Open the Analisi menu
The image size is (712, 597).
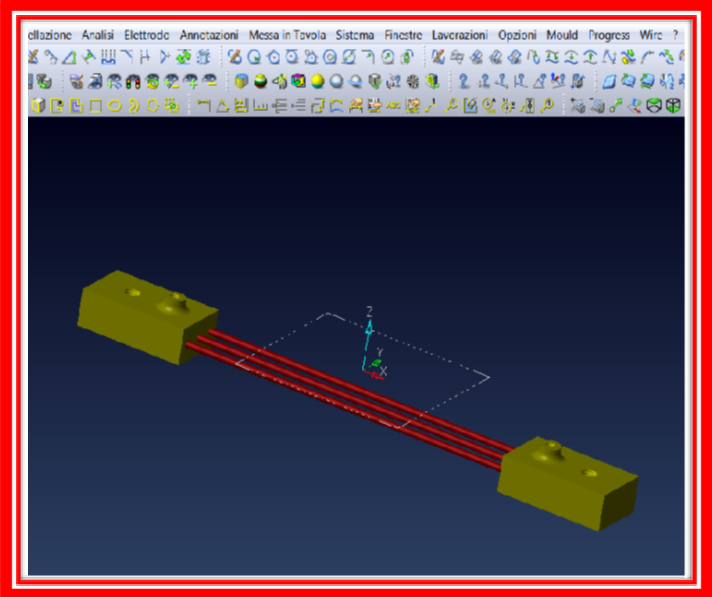[99, 34]
